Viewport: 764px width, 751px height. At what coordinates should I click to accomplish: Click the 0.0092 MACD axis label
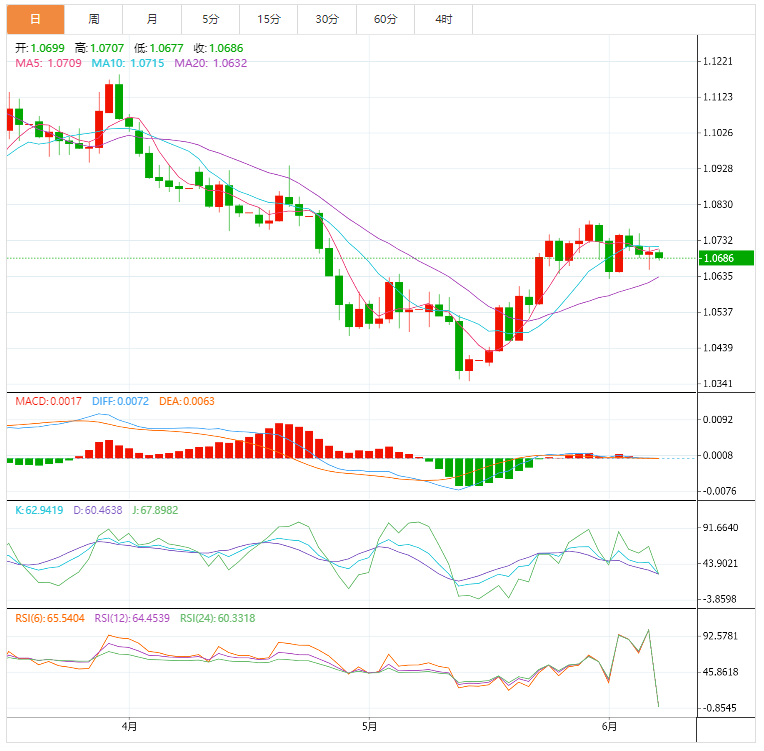pos(718,420)
